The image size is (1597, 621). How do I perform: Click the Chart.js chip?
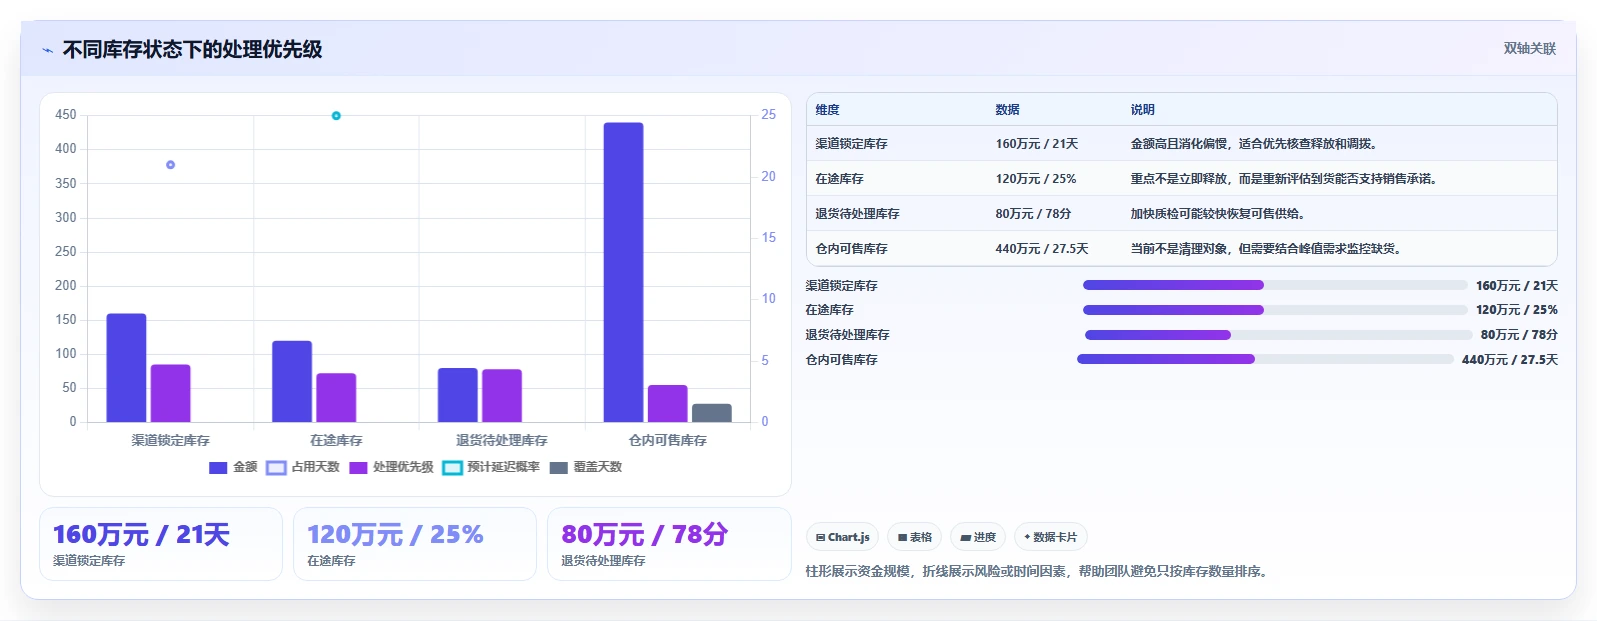[x=842, y=537]
